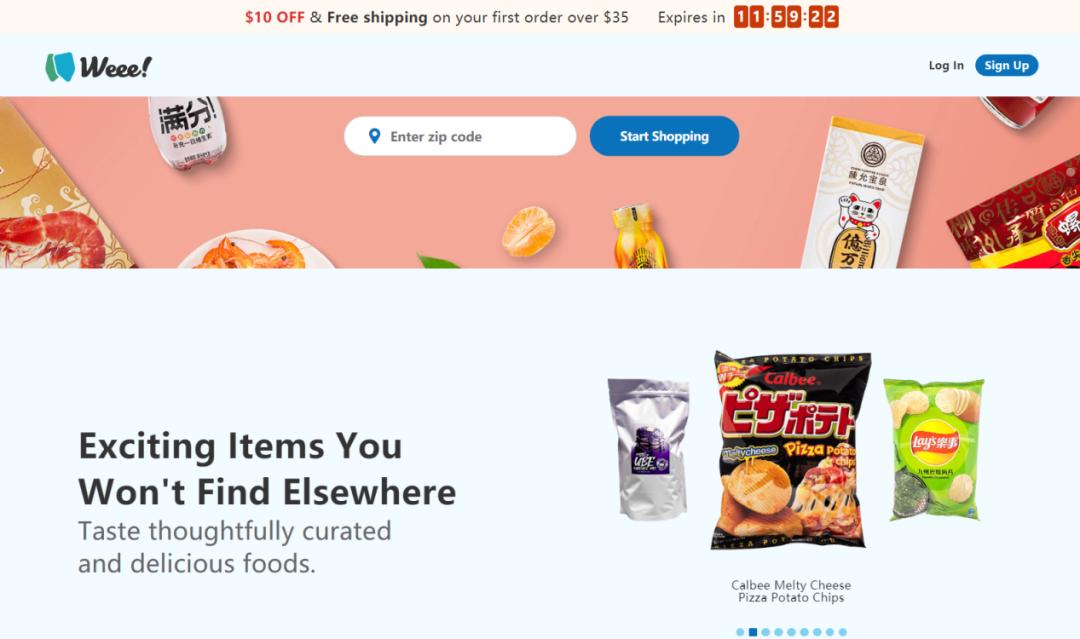1080x639 pixels.
Task: Open the Log In link
Action: point(946,65)
